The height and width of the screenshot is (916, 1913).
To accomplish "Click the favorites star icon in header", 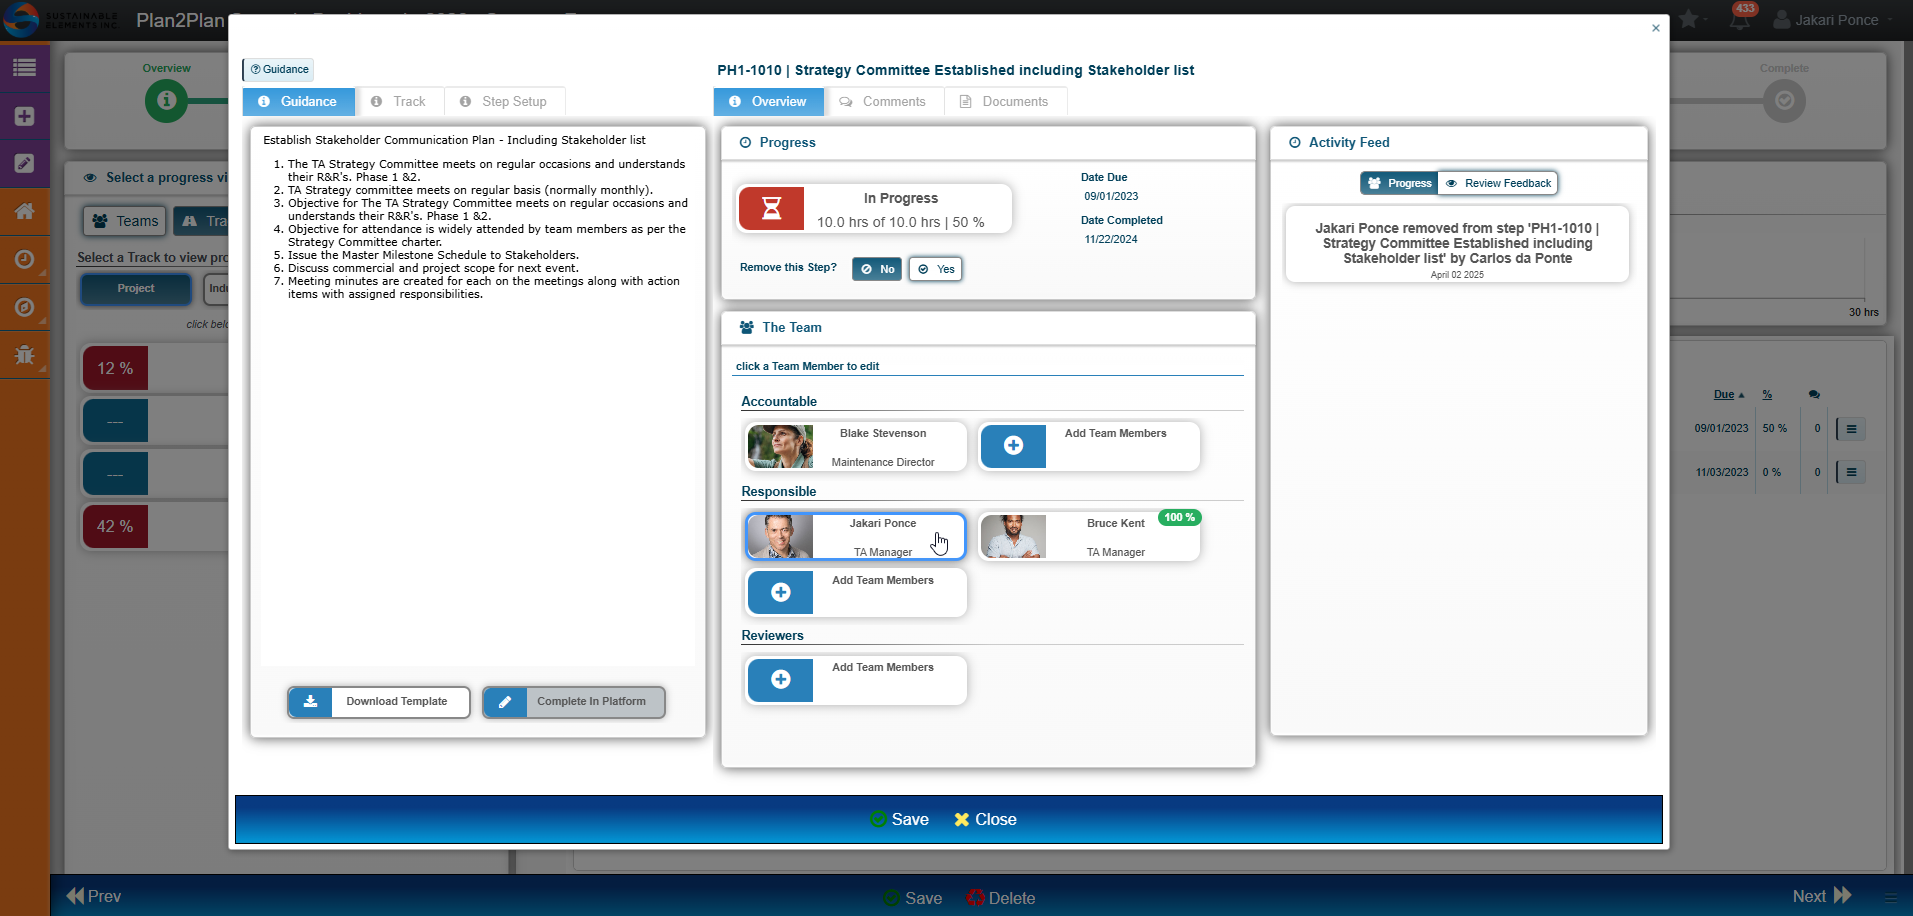I will [x=1689, y=19].
